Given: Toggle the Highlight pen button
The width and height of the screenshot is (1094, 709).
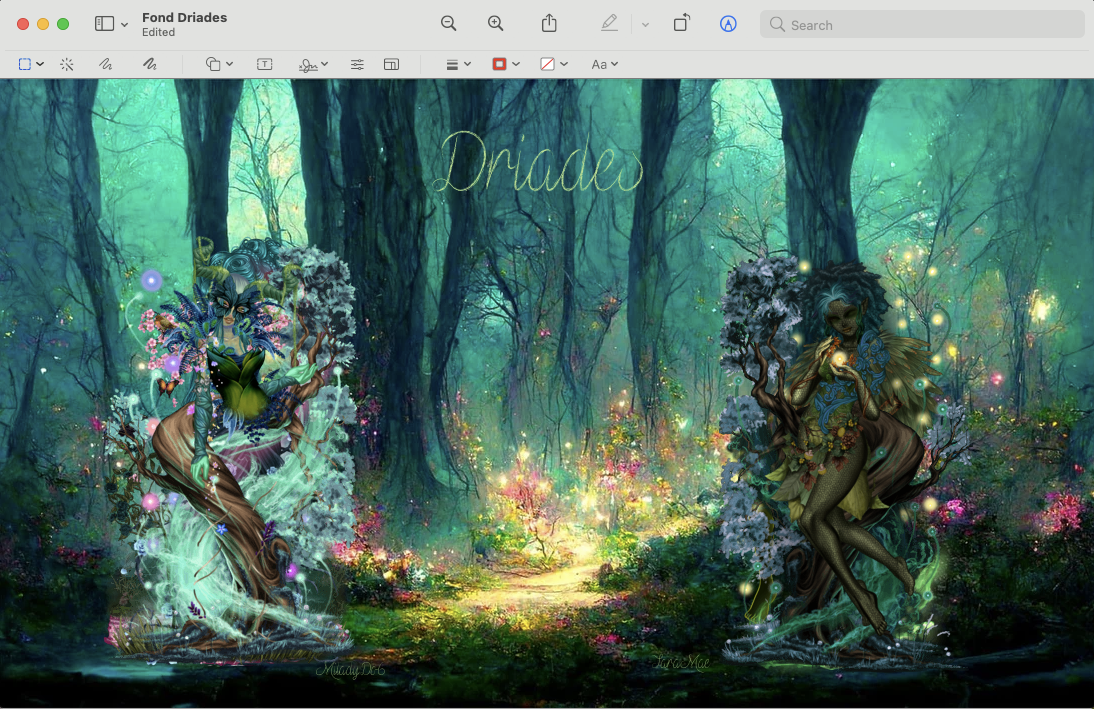Looking at the screenshot, I should pyautogui.click(x=609, y=24).
